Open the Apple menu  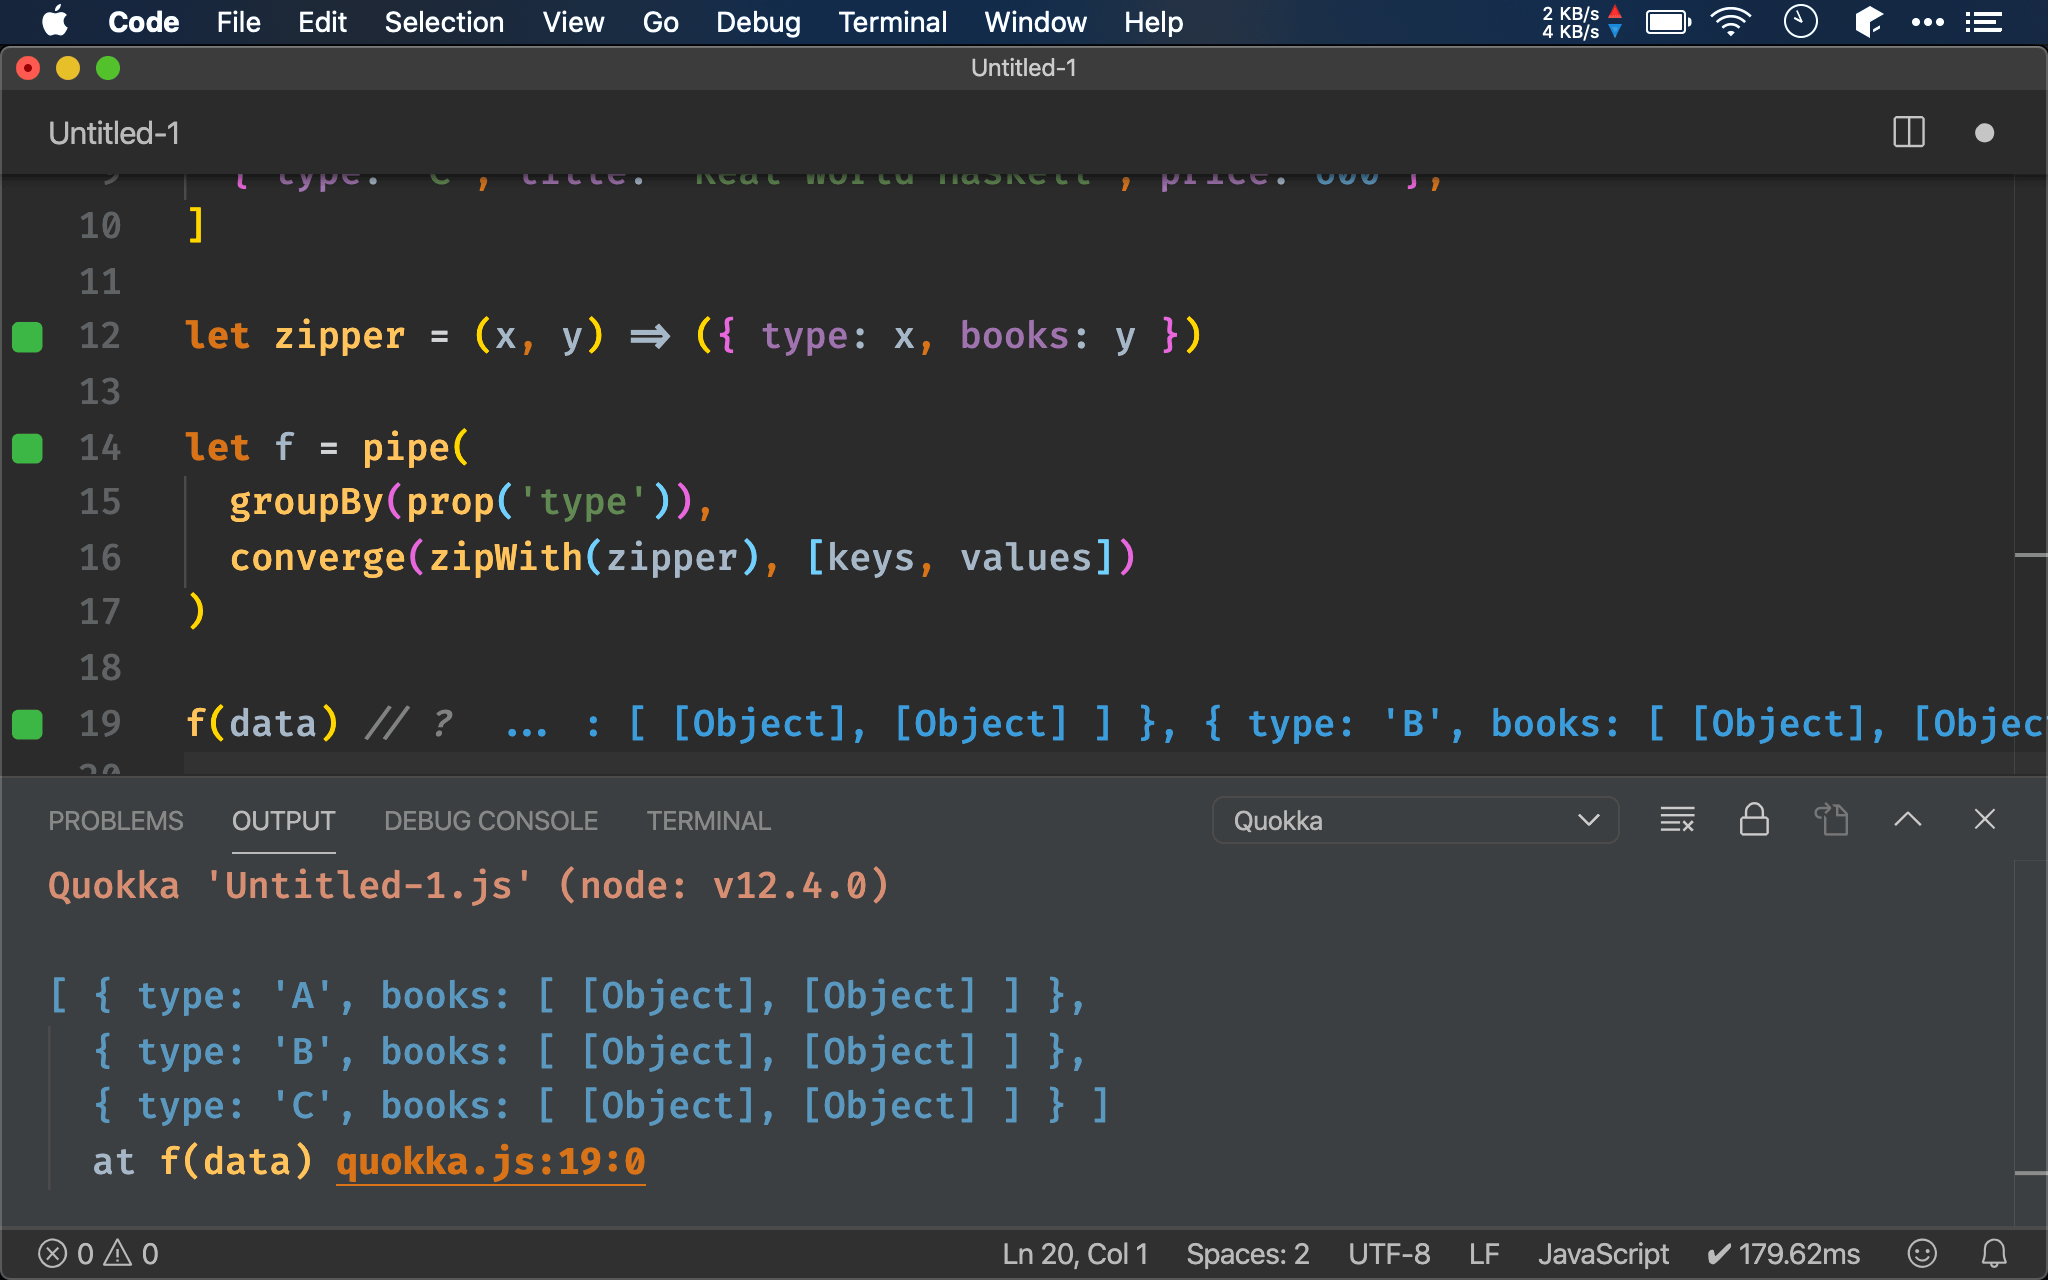55,22
